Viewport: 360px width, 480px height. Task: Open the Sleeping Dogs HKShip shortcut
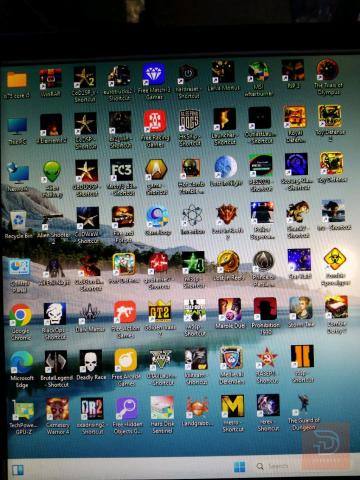[x=189, y=120]
